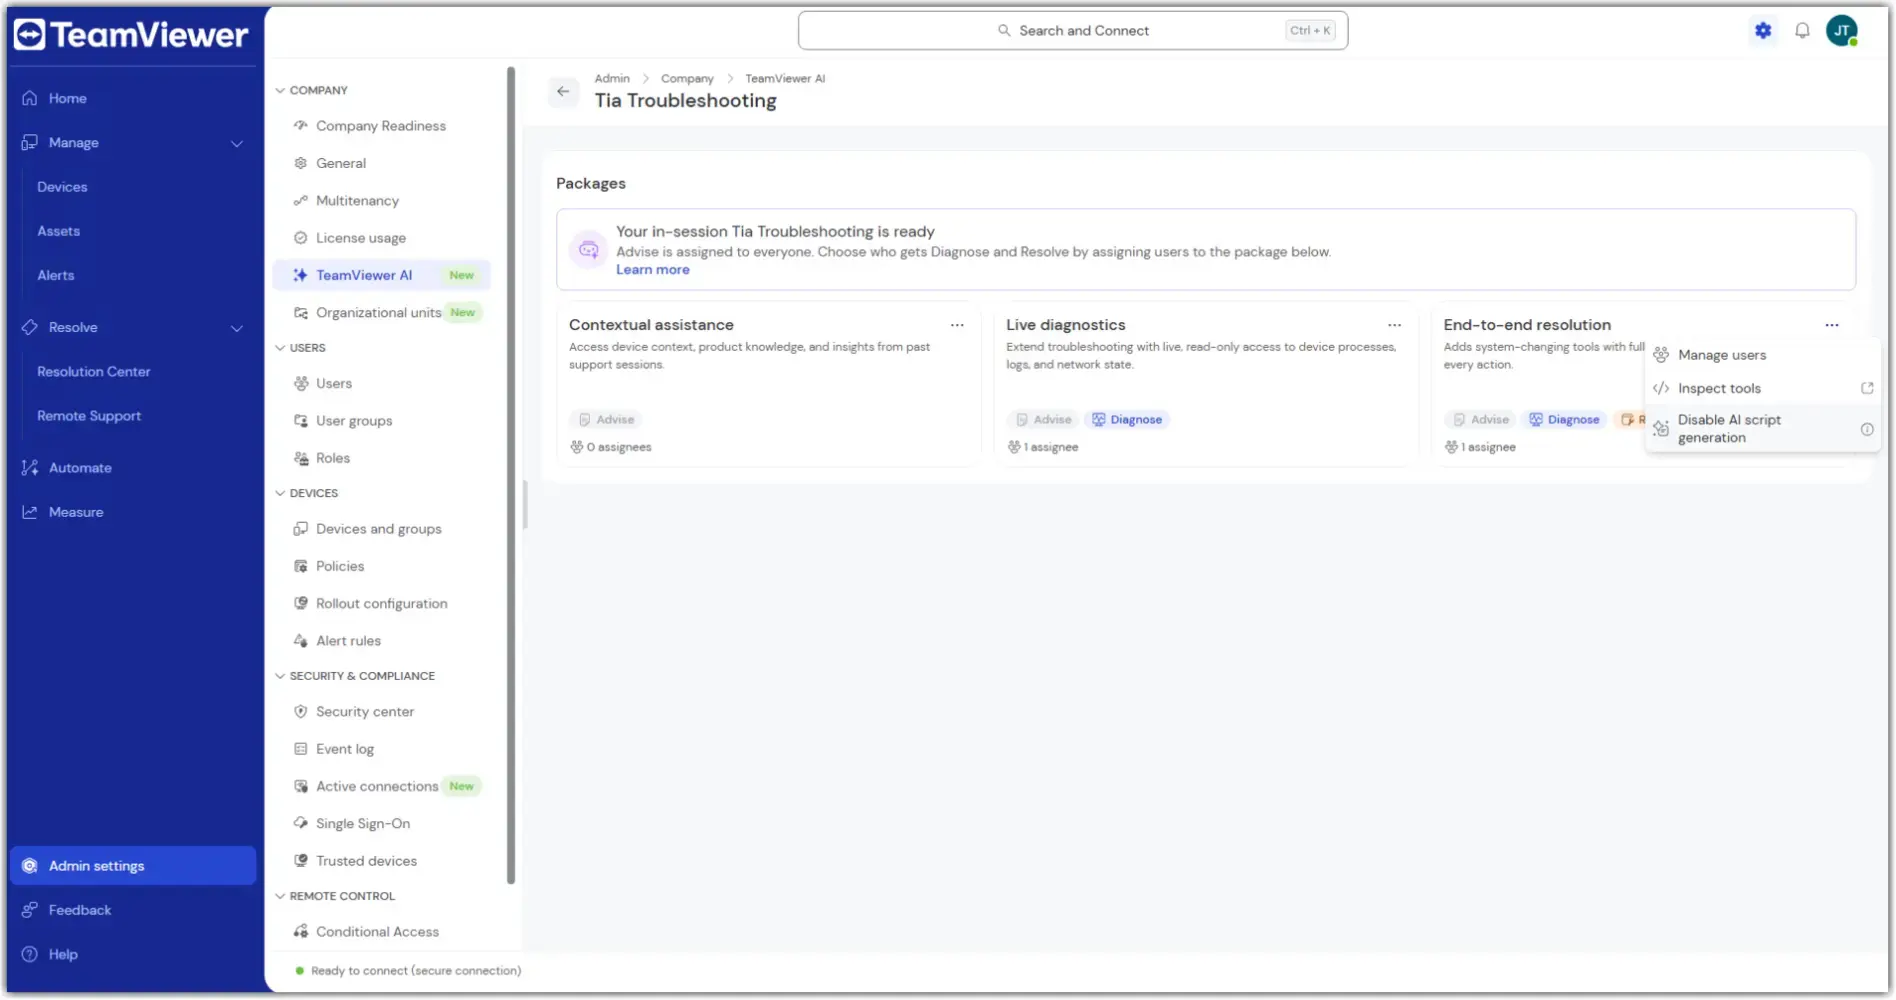Click the Diagnose tag on Live diagnostics
This screenshot has height=1000, width=1896.
coord(1127,420)
